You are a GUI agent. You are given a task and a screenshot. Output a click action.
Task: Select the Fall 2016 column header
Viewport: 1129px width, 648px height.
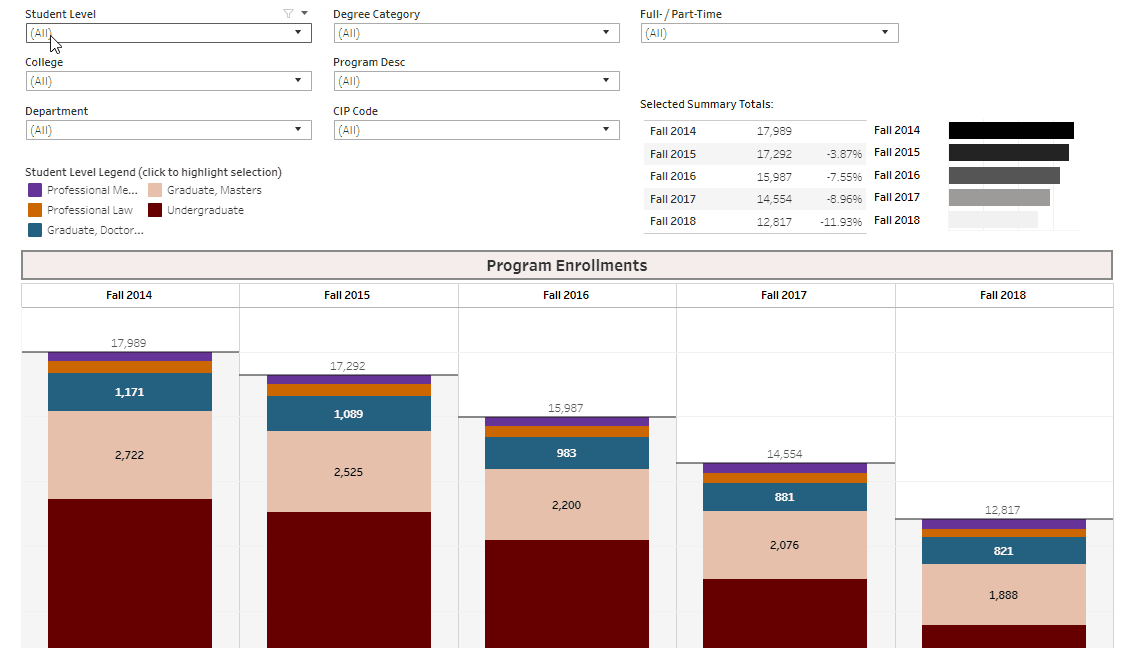pos(566,294)
